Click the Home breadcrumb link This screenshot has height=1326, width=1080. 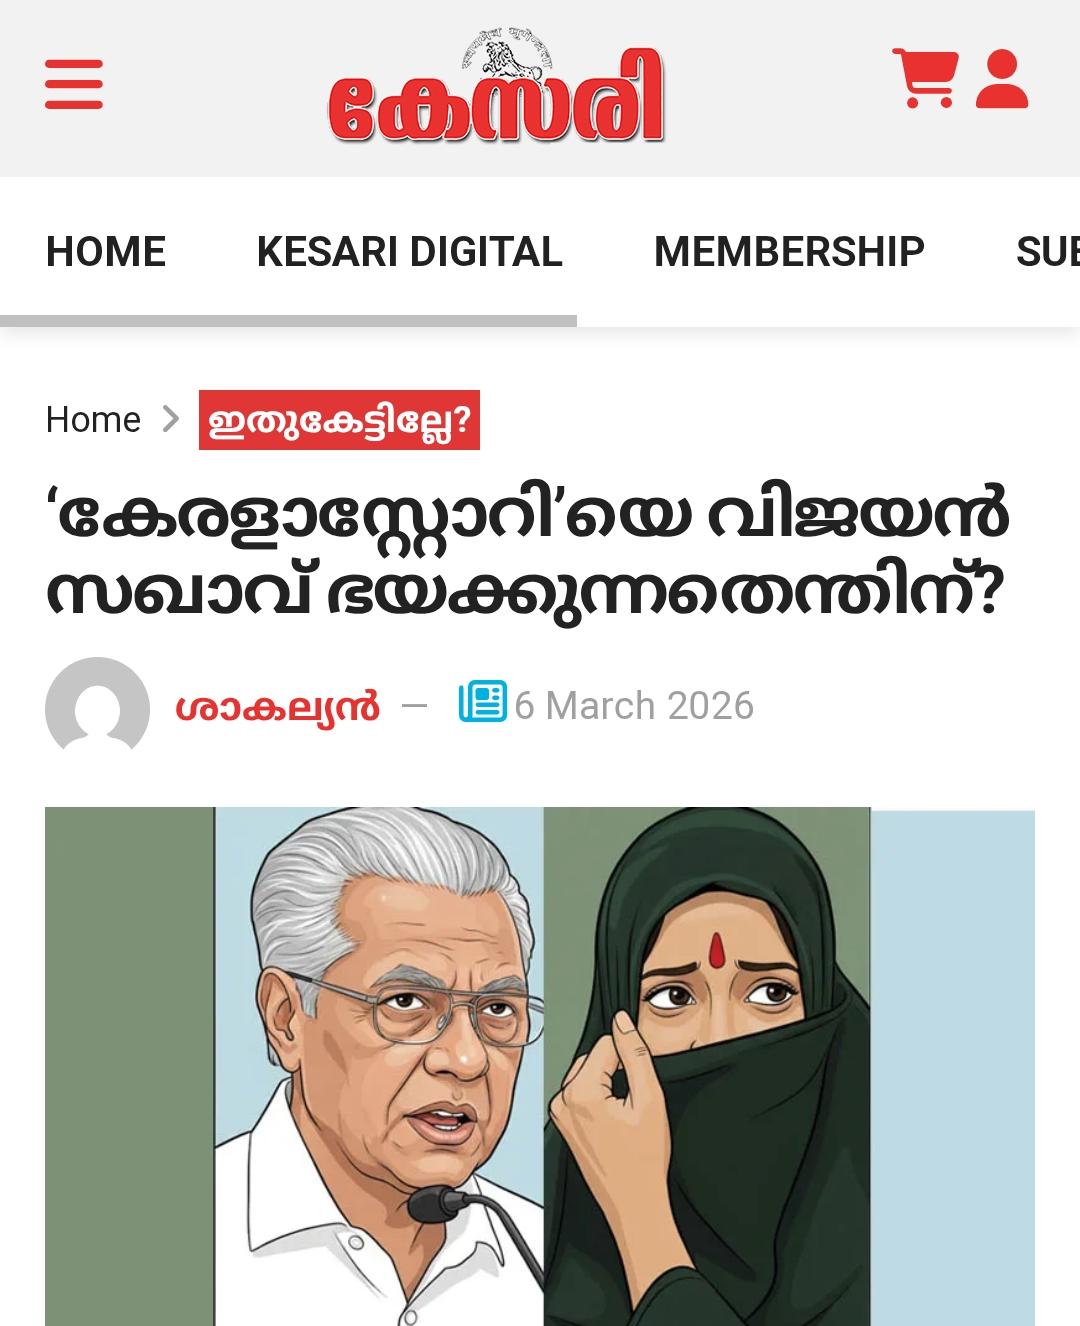(x=93, y=419)
